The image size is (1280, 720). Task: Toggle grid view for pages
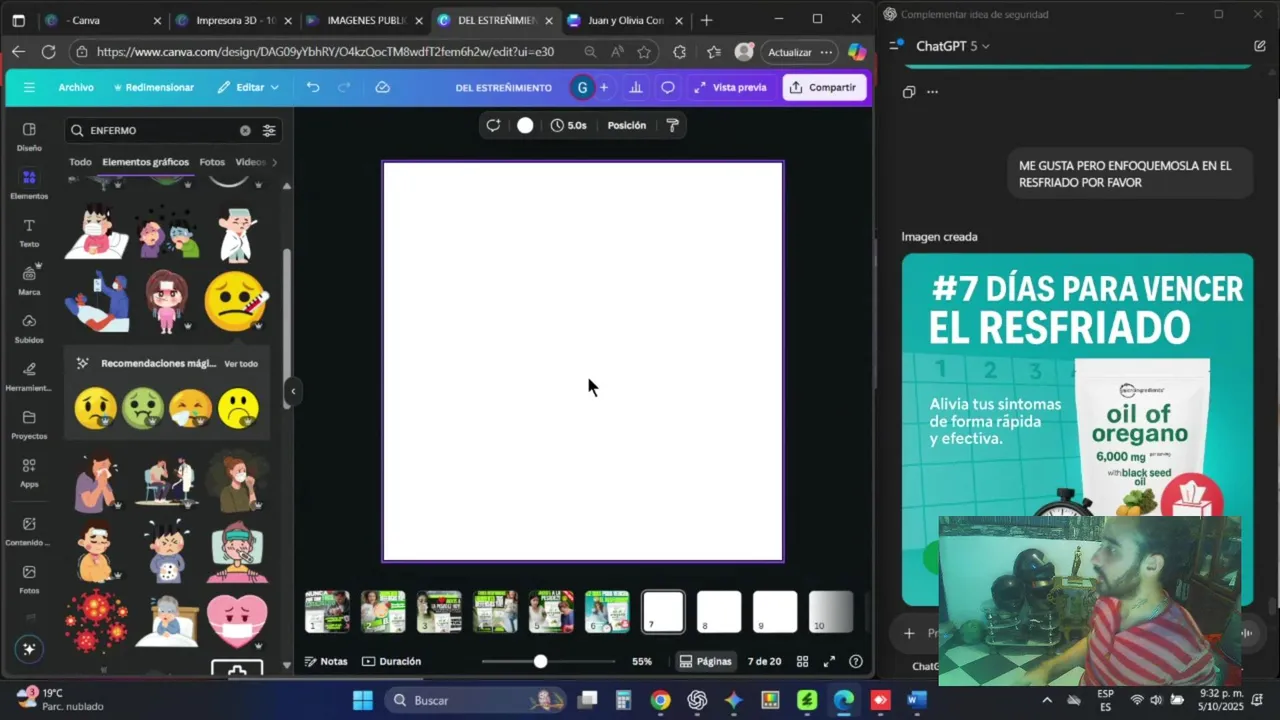pyautogui.click(x=802, y=661)
